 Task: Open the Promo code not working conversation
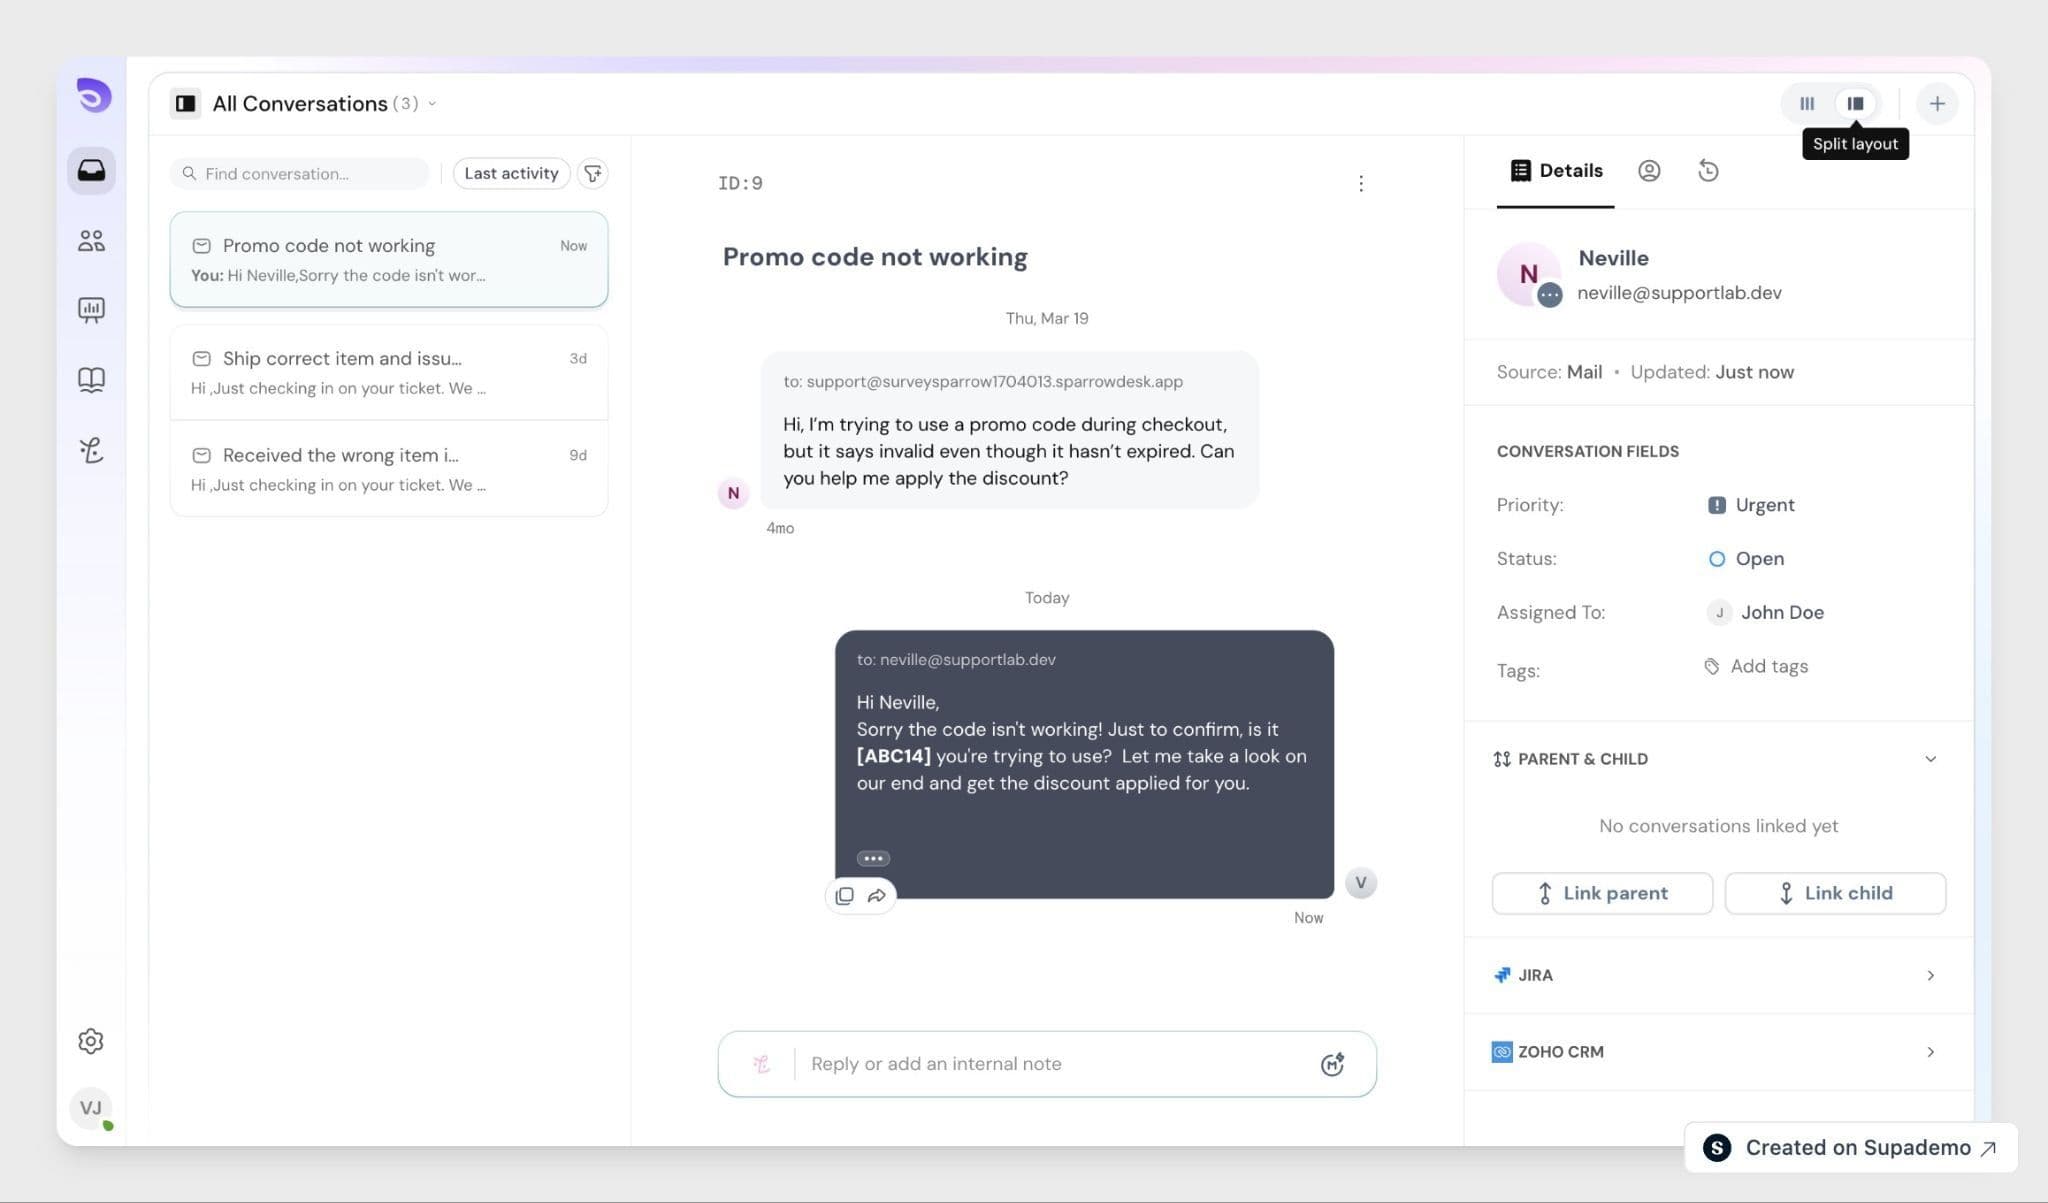(389, 259)
